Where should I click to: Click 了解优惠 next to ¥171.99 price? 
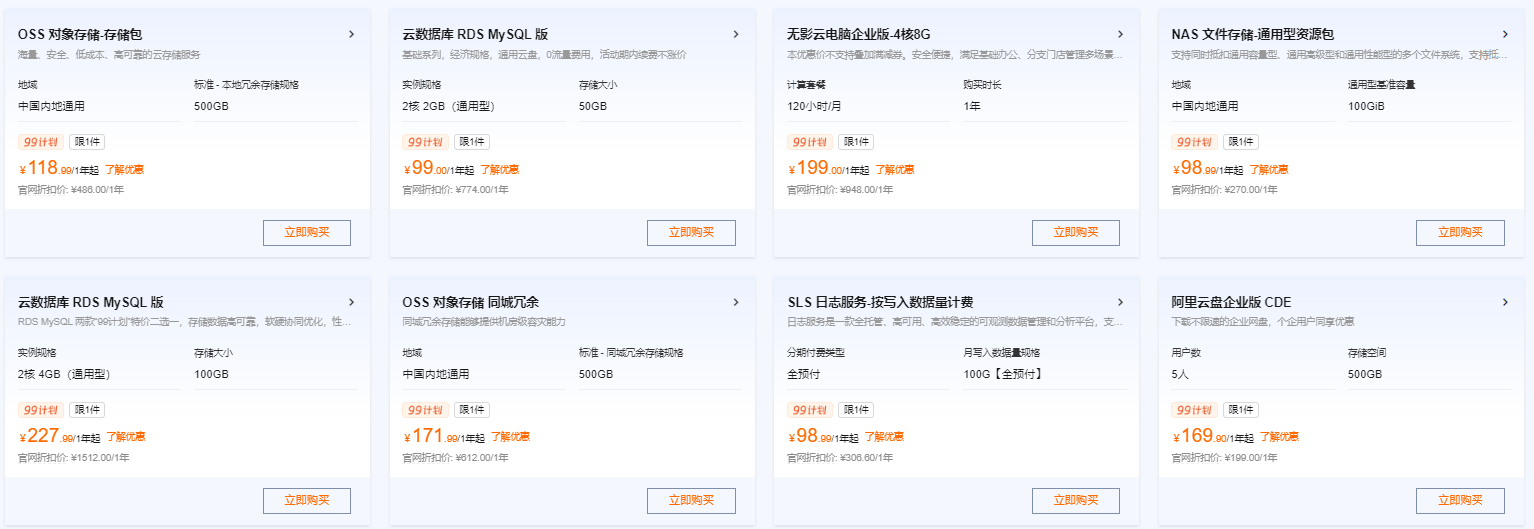click(510, 438)
